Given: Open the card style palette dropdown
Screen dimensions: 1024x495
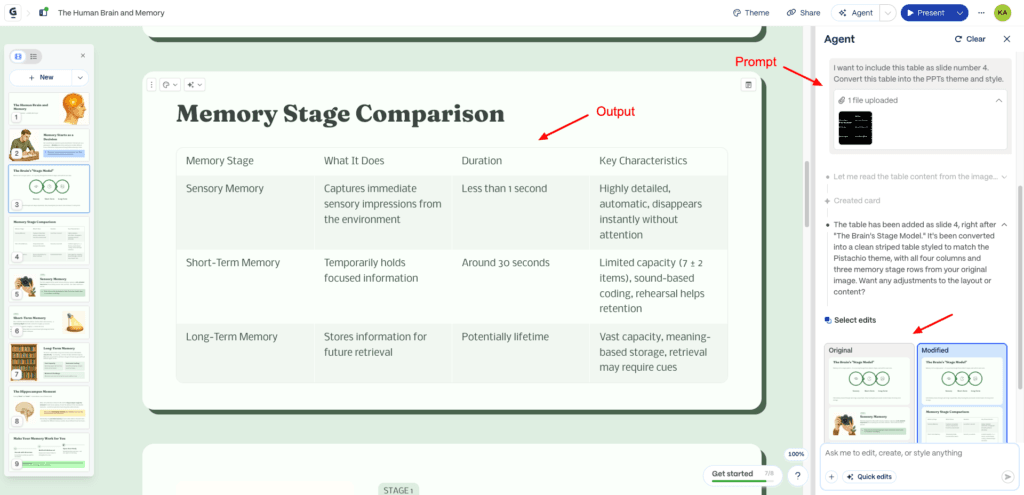Looking at the screenshot, I should (x=170, y=84).
